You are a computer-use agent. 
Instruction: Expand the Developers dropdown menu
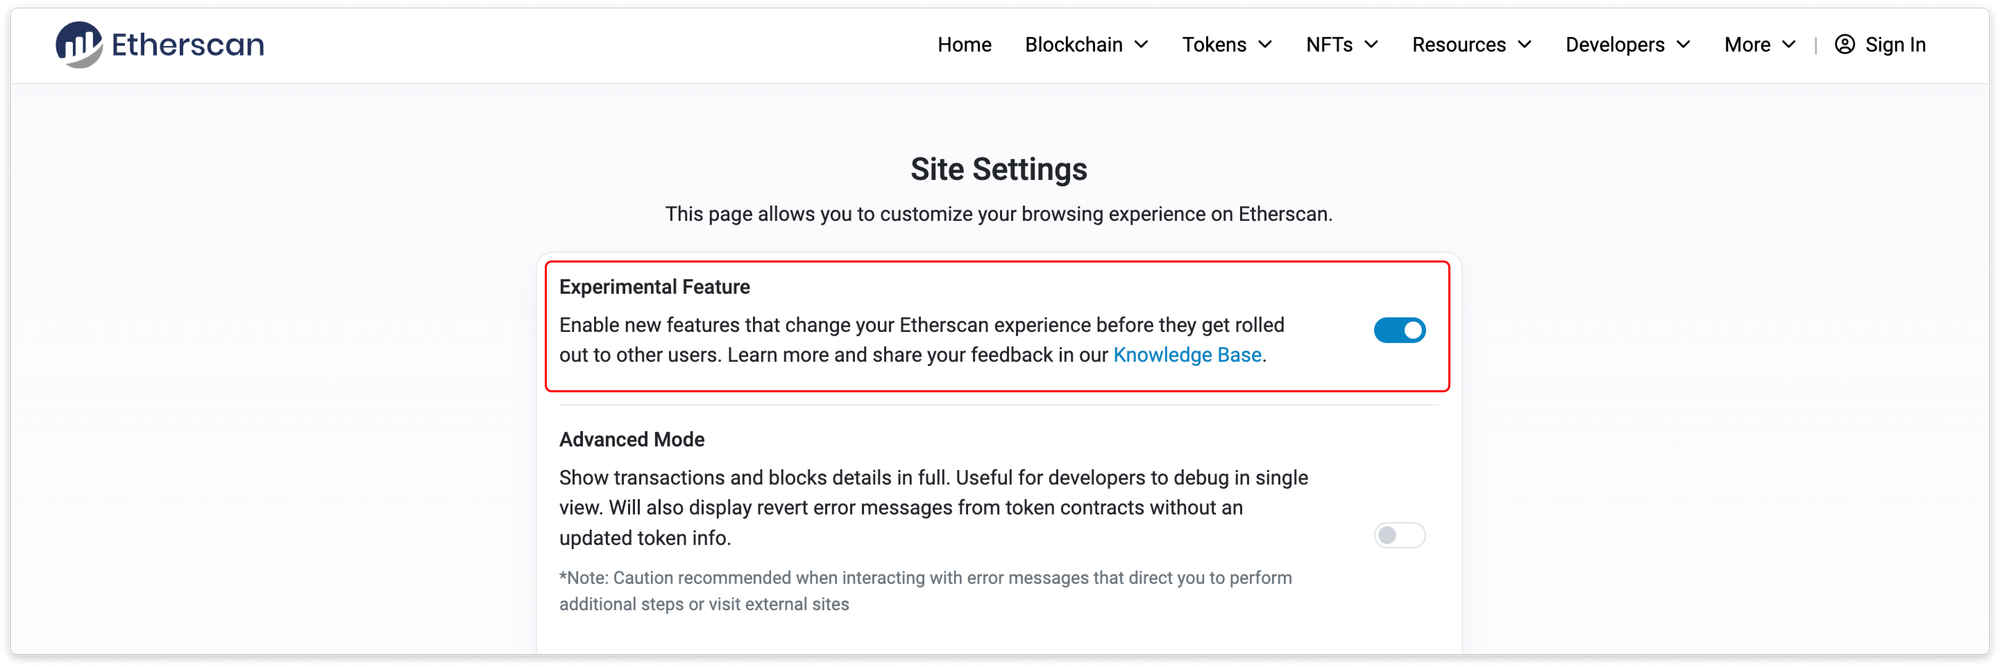tap(1615, 45)
